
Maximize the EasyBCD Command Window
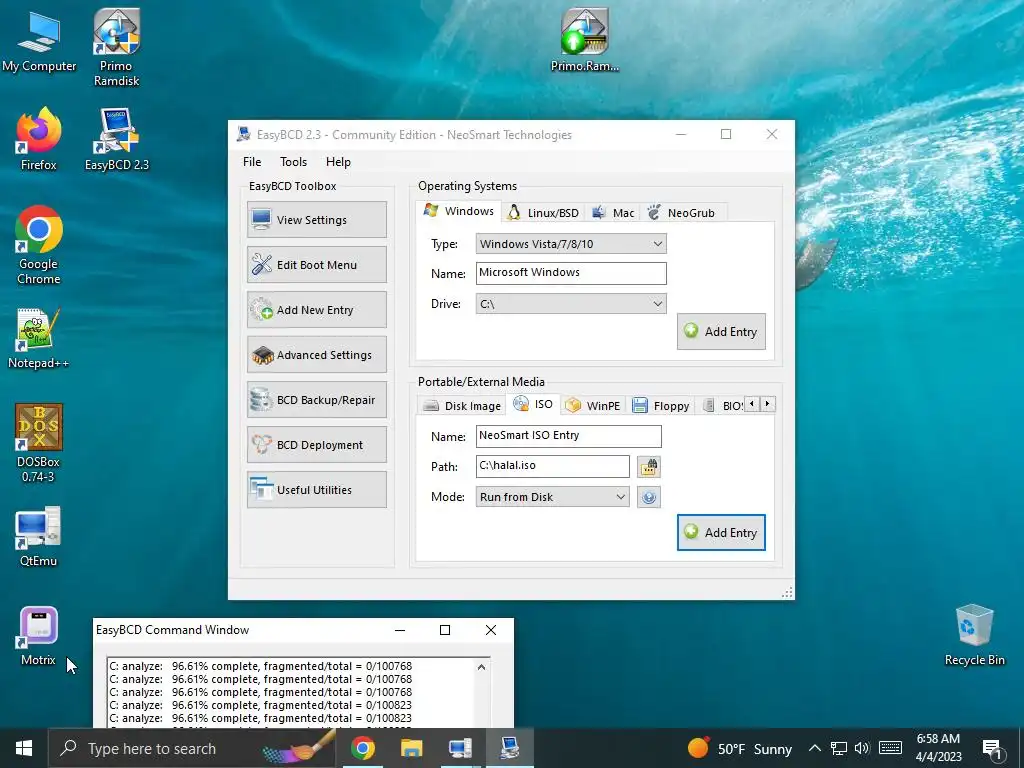445,630
